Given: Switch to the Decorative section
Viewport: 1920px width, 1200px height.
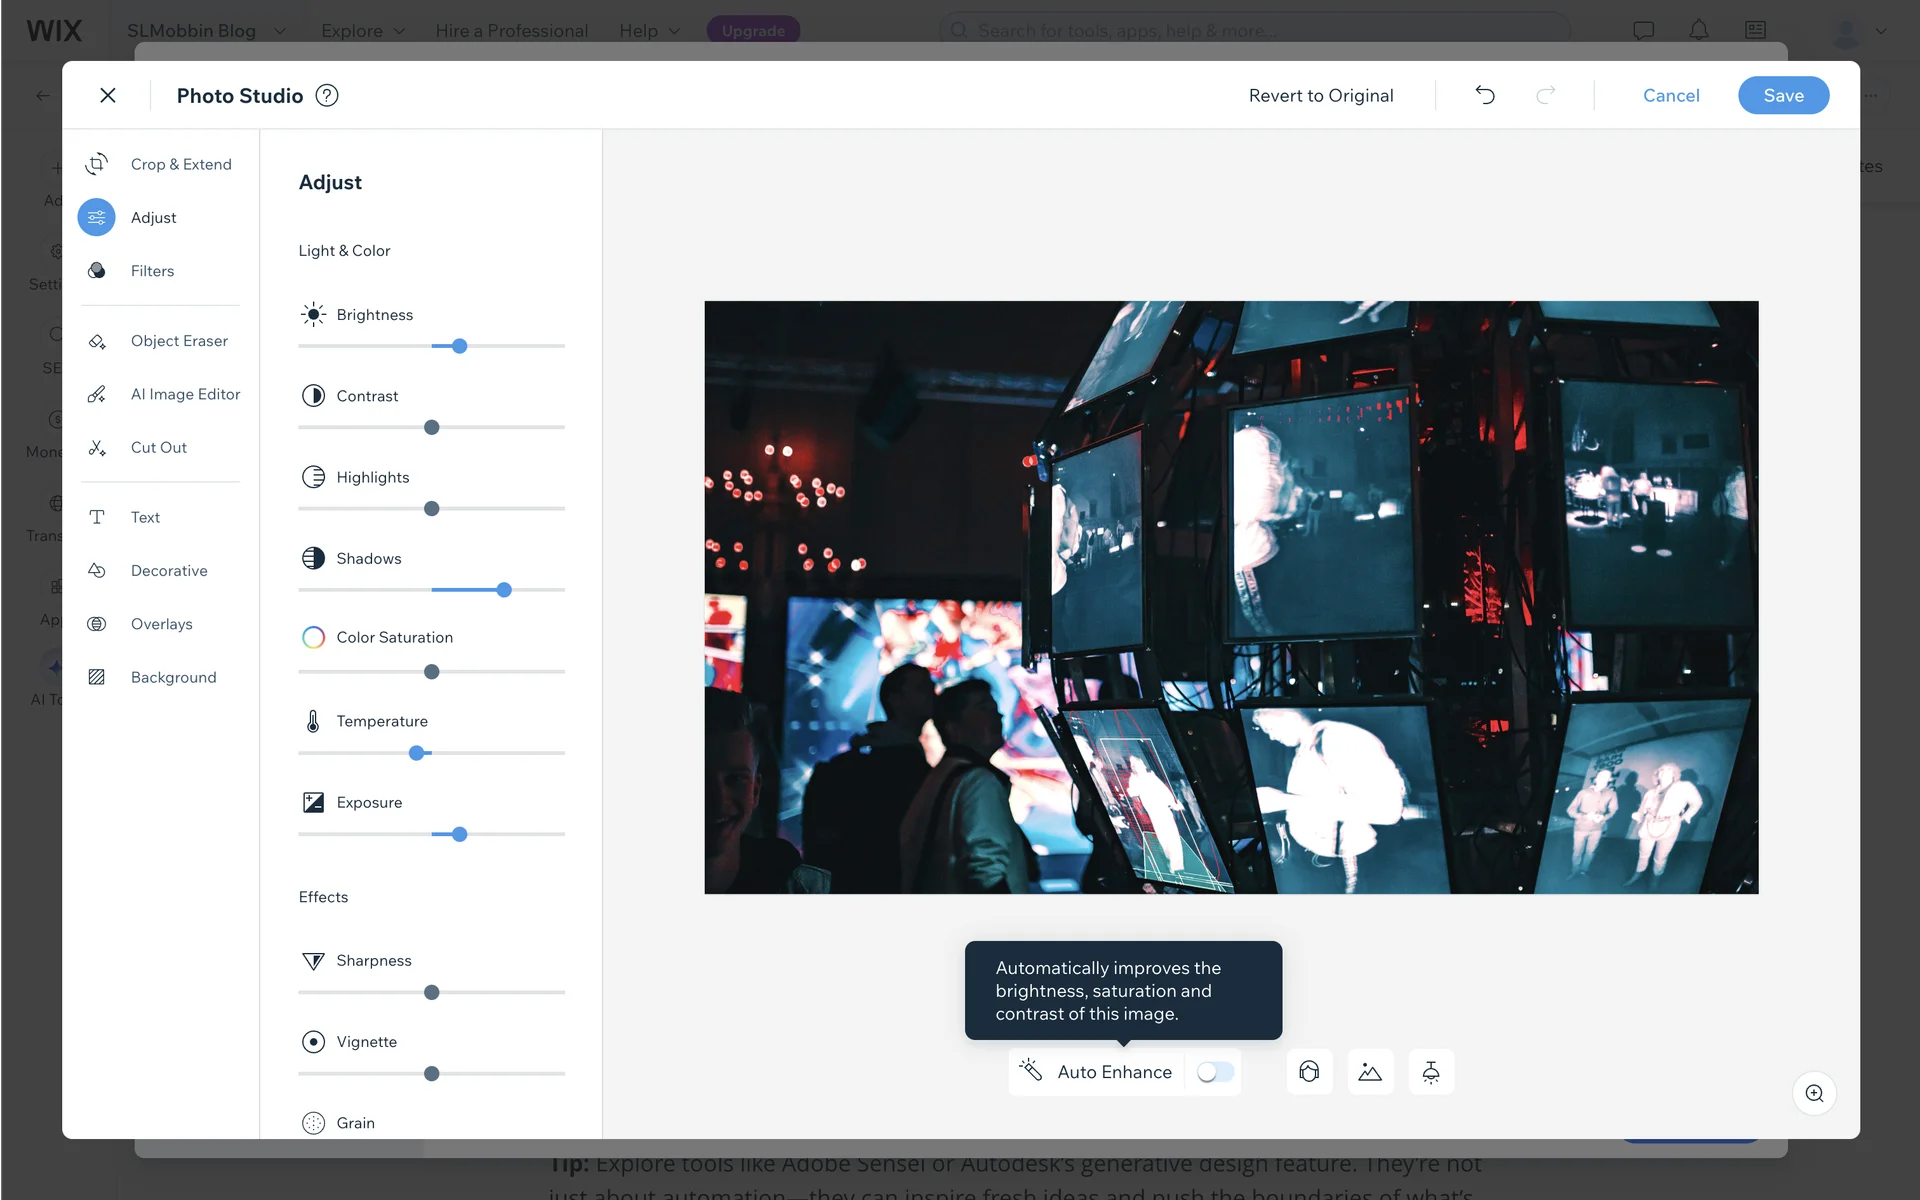Looking at the screenshot, I should (169, 571).
